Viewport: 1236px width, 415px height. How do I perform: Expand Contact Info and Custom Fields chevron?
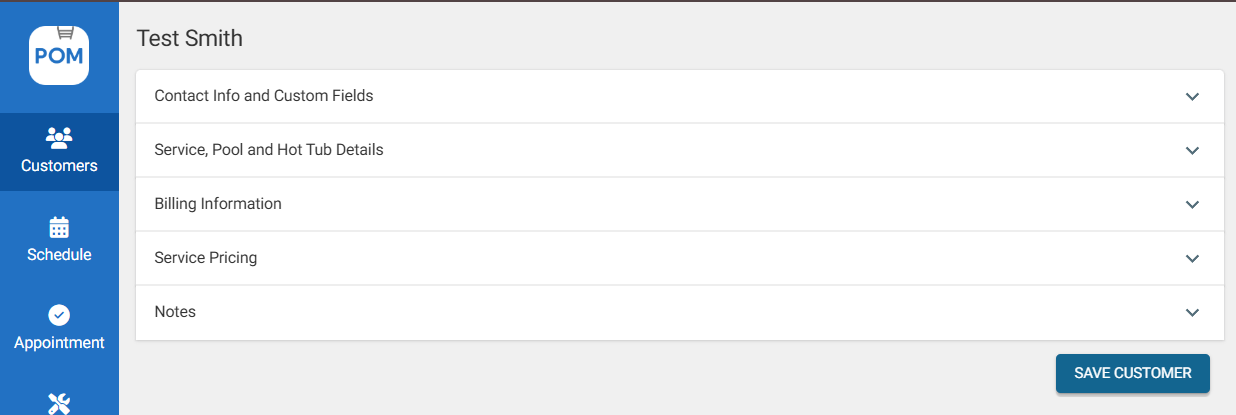(x=1191, y=97)
